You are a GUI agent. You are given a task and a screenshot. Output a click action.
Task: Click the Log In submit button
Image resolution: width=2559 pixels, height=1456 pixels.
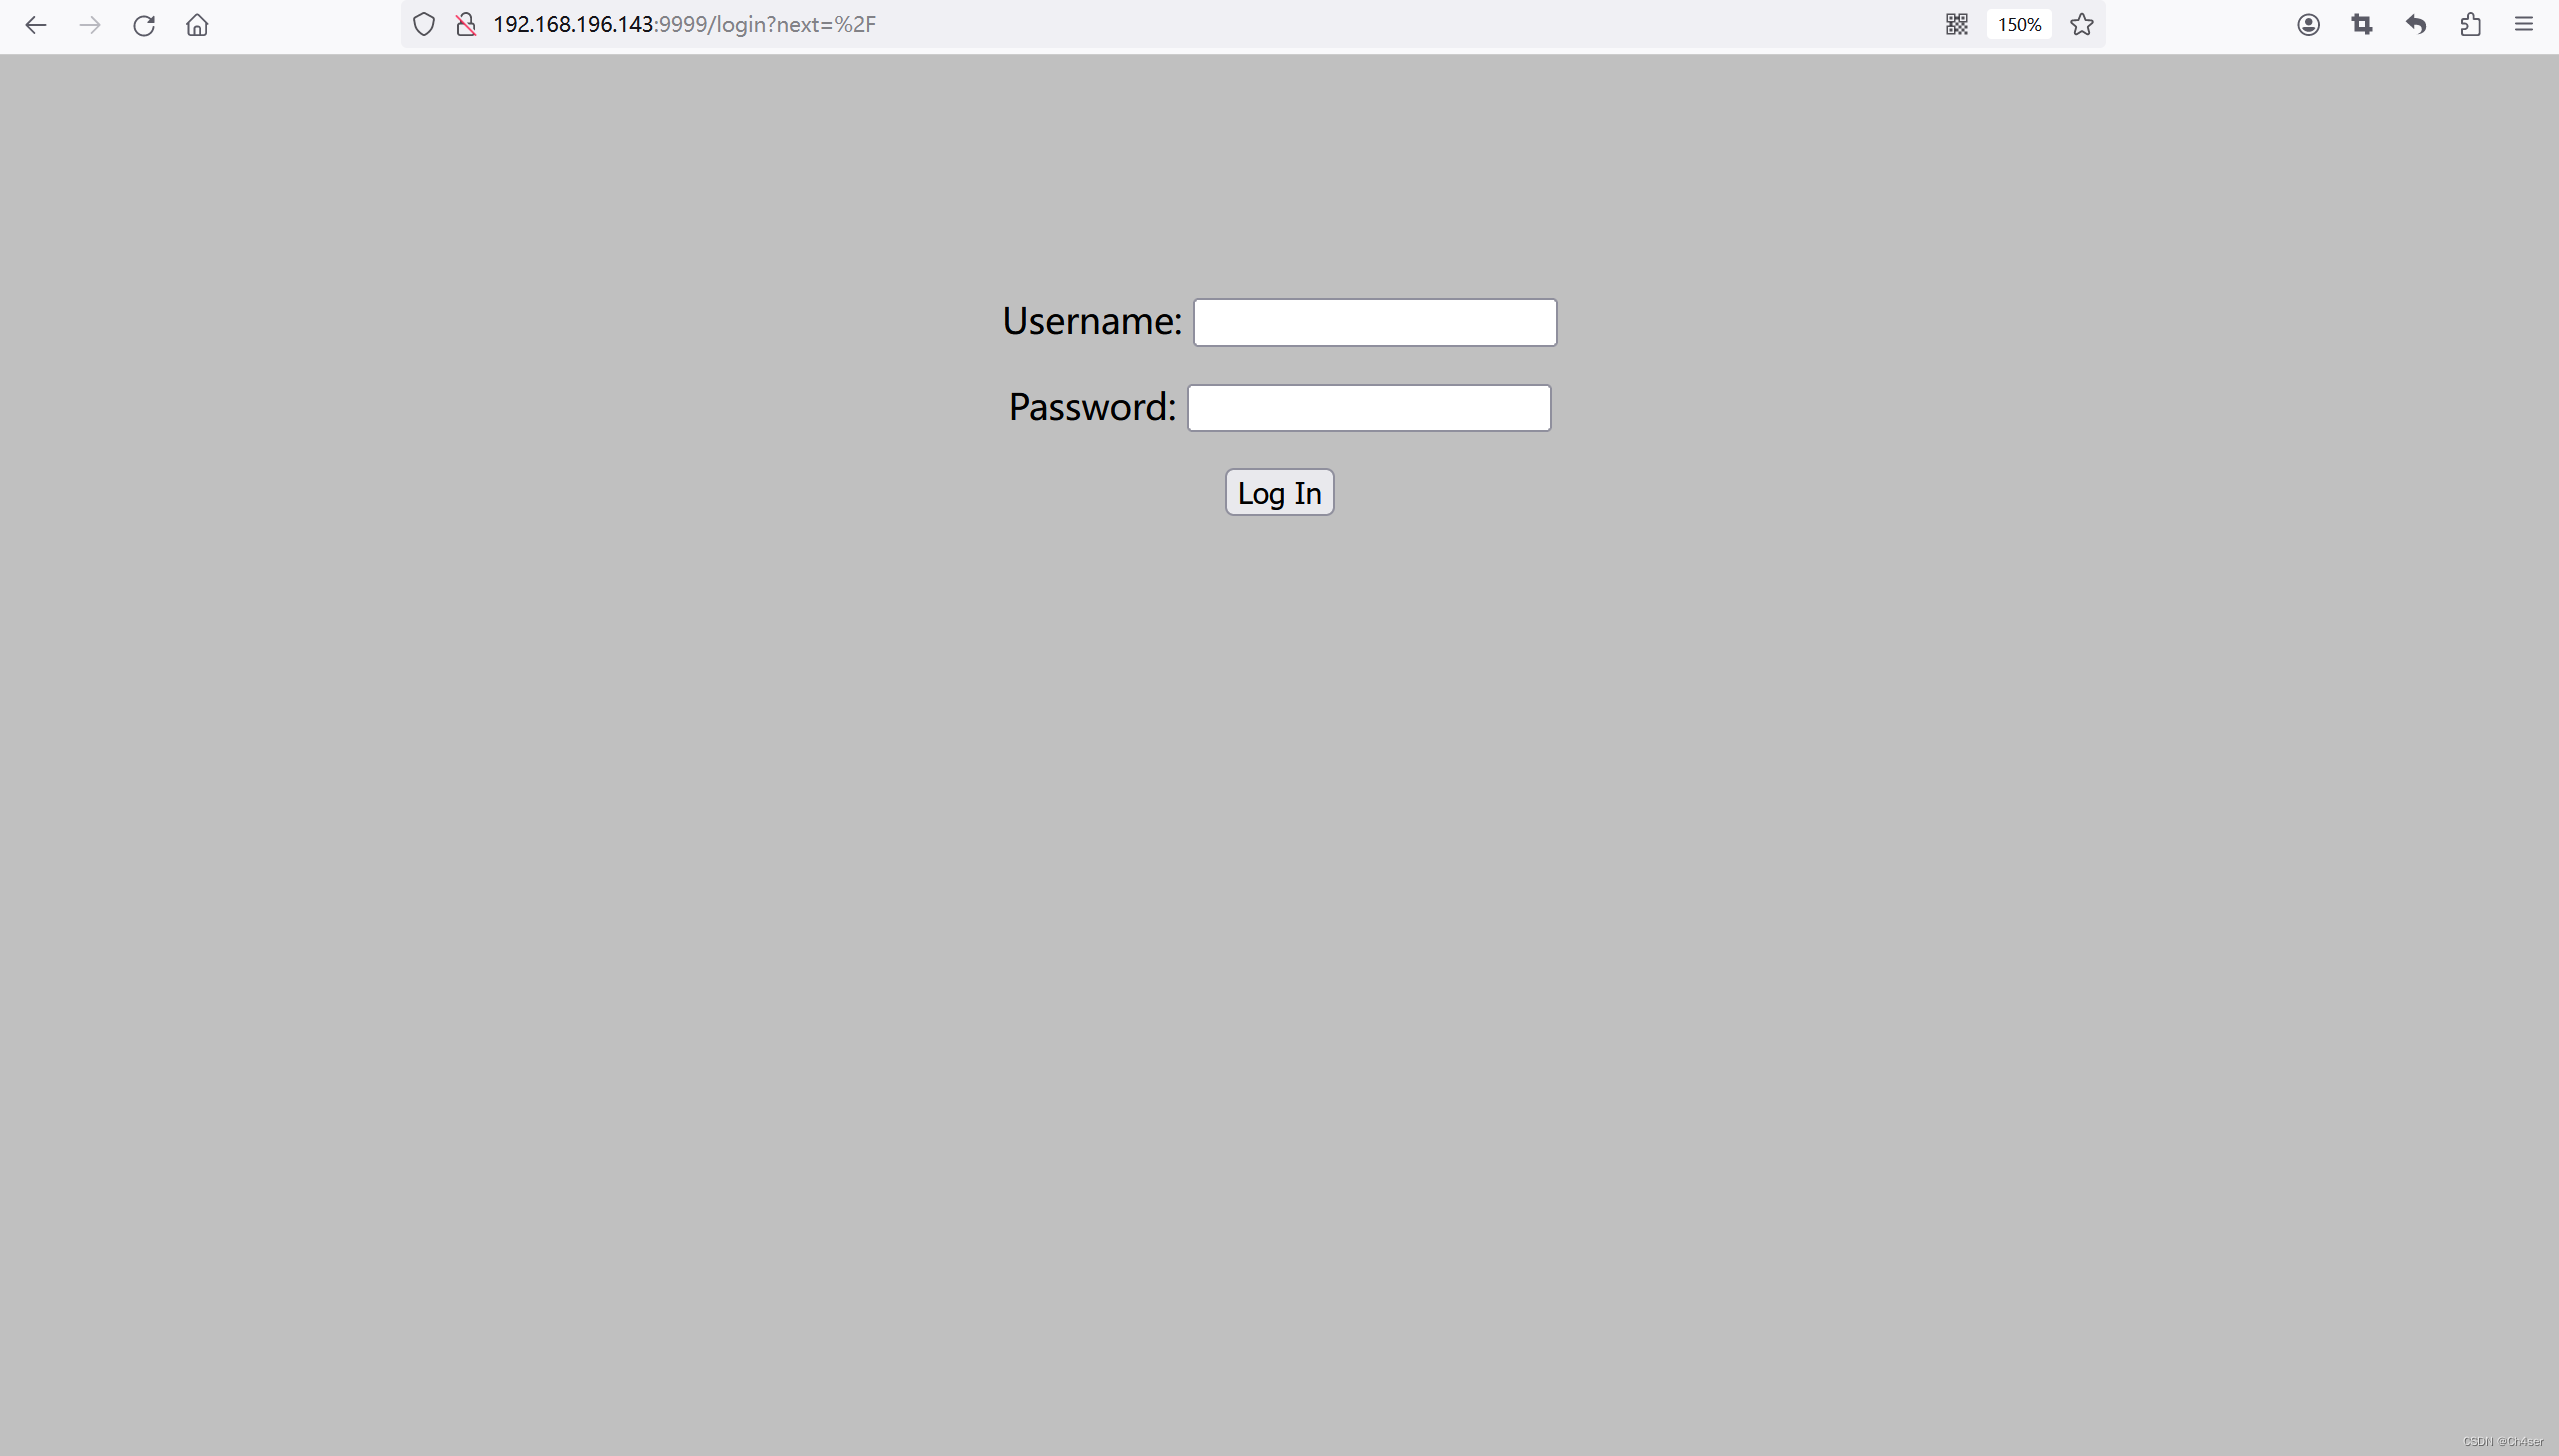(x=1280, y=492)
